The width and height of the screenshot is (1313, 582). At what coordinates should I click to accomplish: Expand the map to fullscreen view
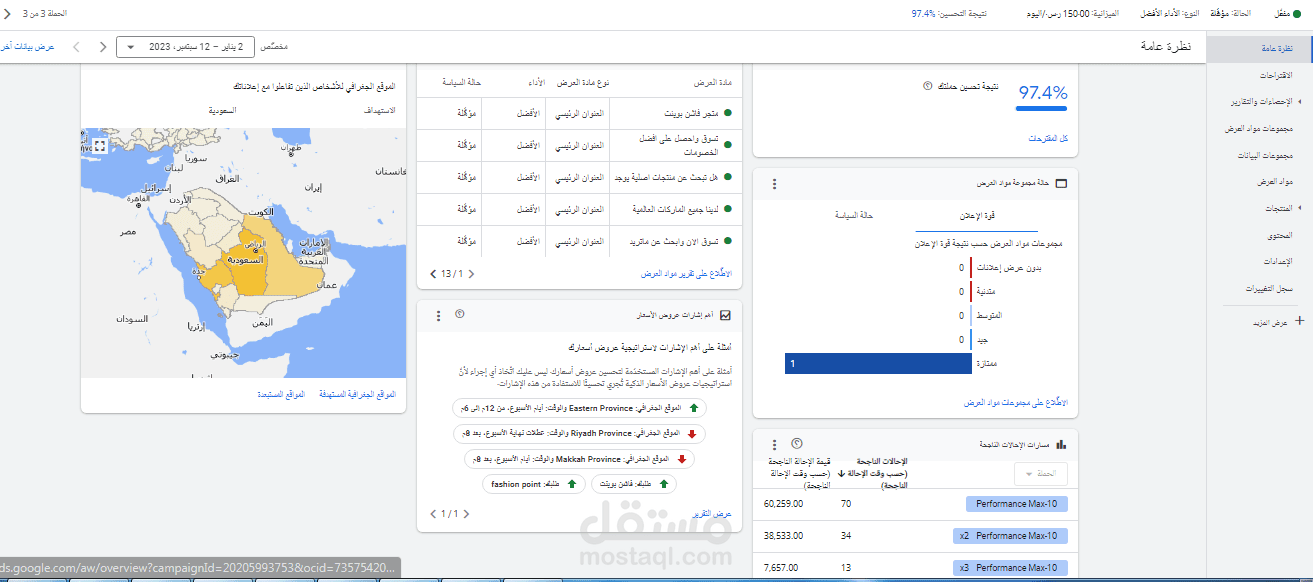click(100, 146)
